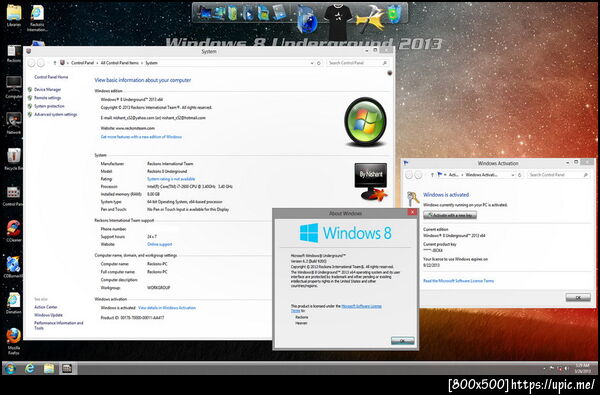Click the taskbar clock
Screen dimensions: 600x395
pos(583,368)
